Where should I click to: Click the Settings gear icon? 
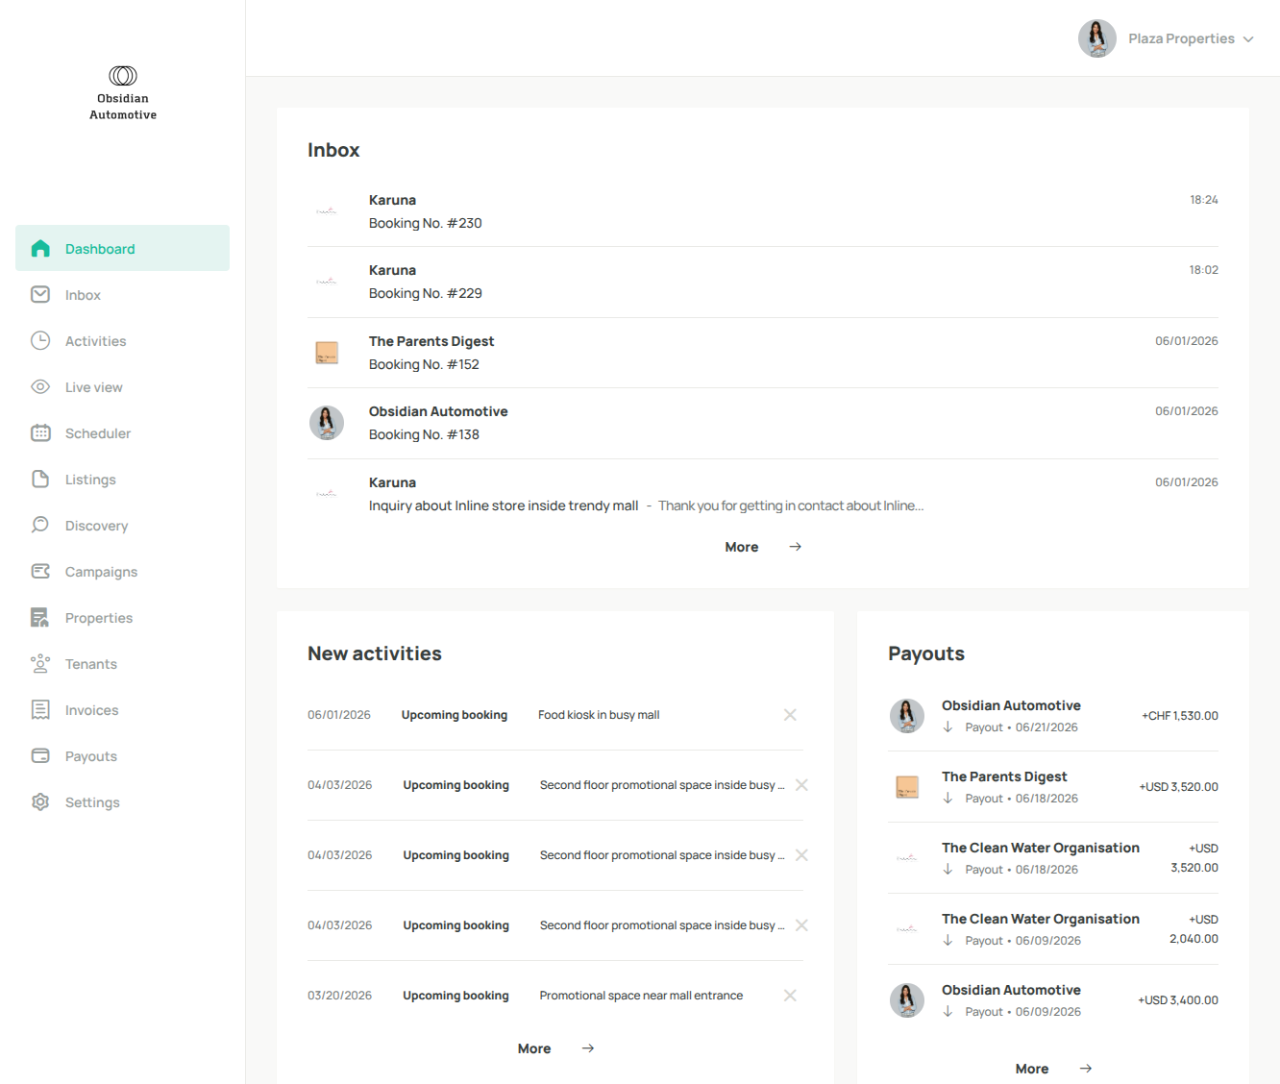(40, 801)
